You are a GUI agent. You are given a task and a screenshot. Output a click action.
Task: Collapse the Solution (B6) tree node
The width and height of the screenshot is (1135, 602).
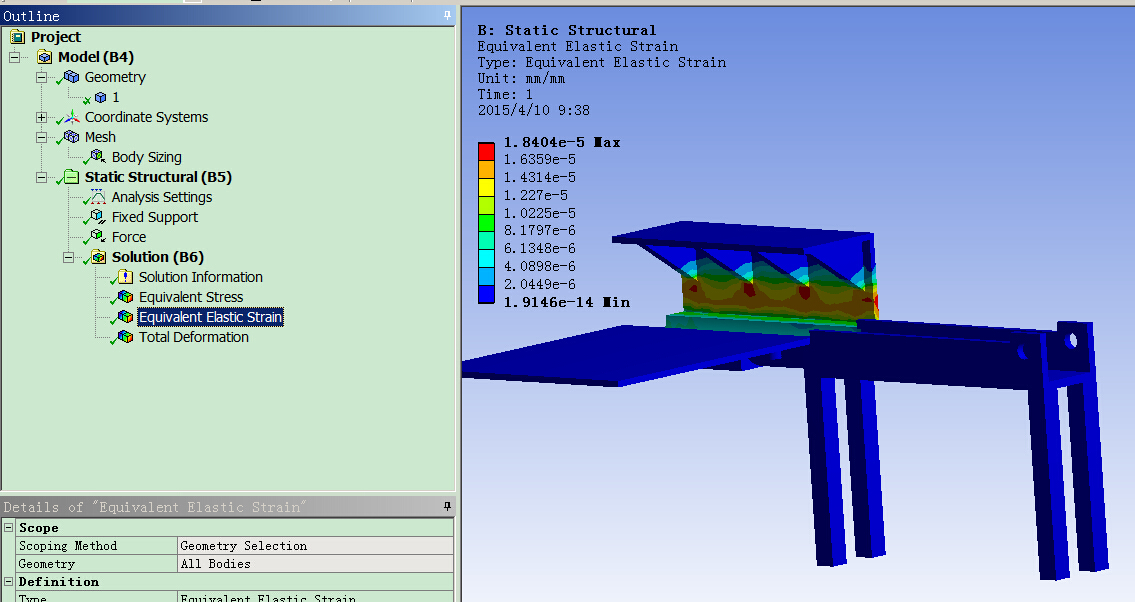[68, 257]
